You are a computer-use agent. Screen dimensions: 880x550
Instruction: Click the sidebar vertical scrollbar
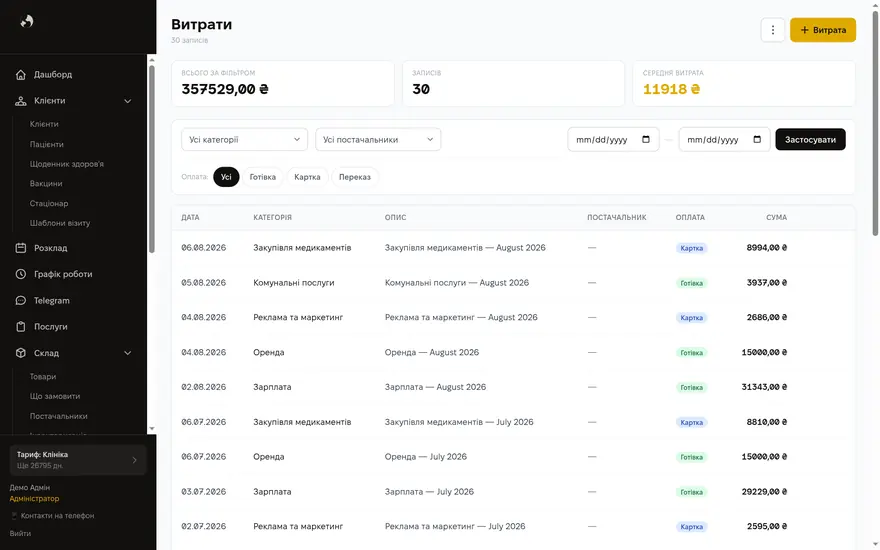point(151,160)
